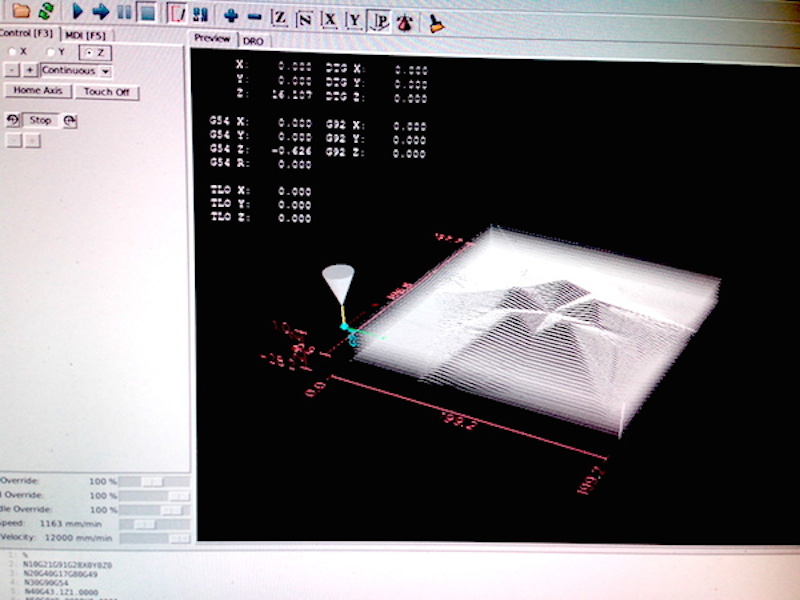This screenshot has width=800, height=600.
Task: Switch to the DRO tab
Action: point(253,41)
